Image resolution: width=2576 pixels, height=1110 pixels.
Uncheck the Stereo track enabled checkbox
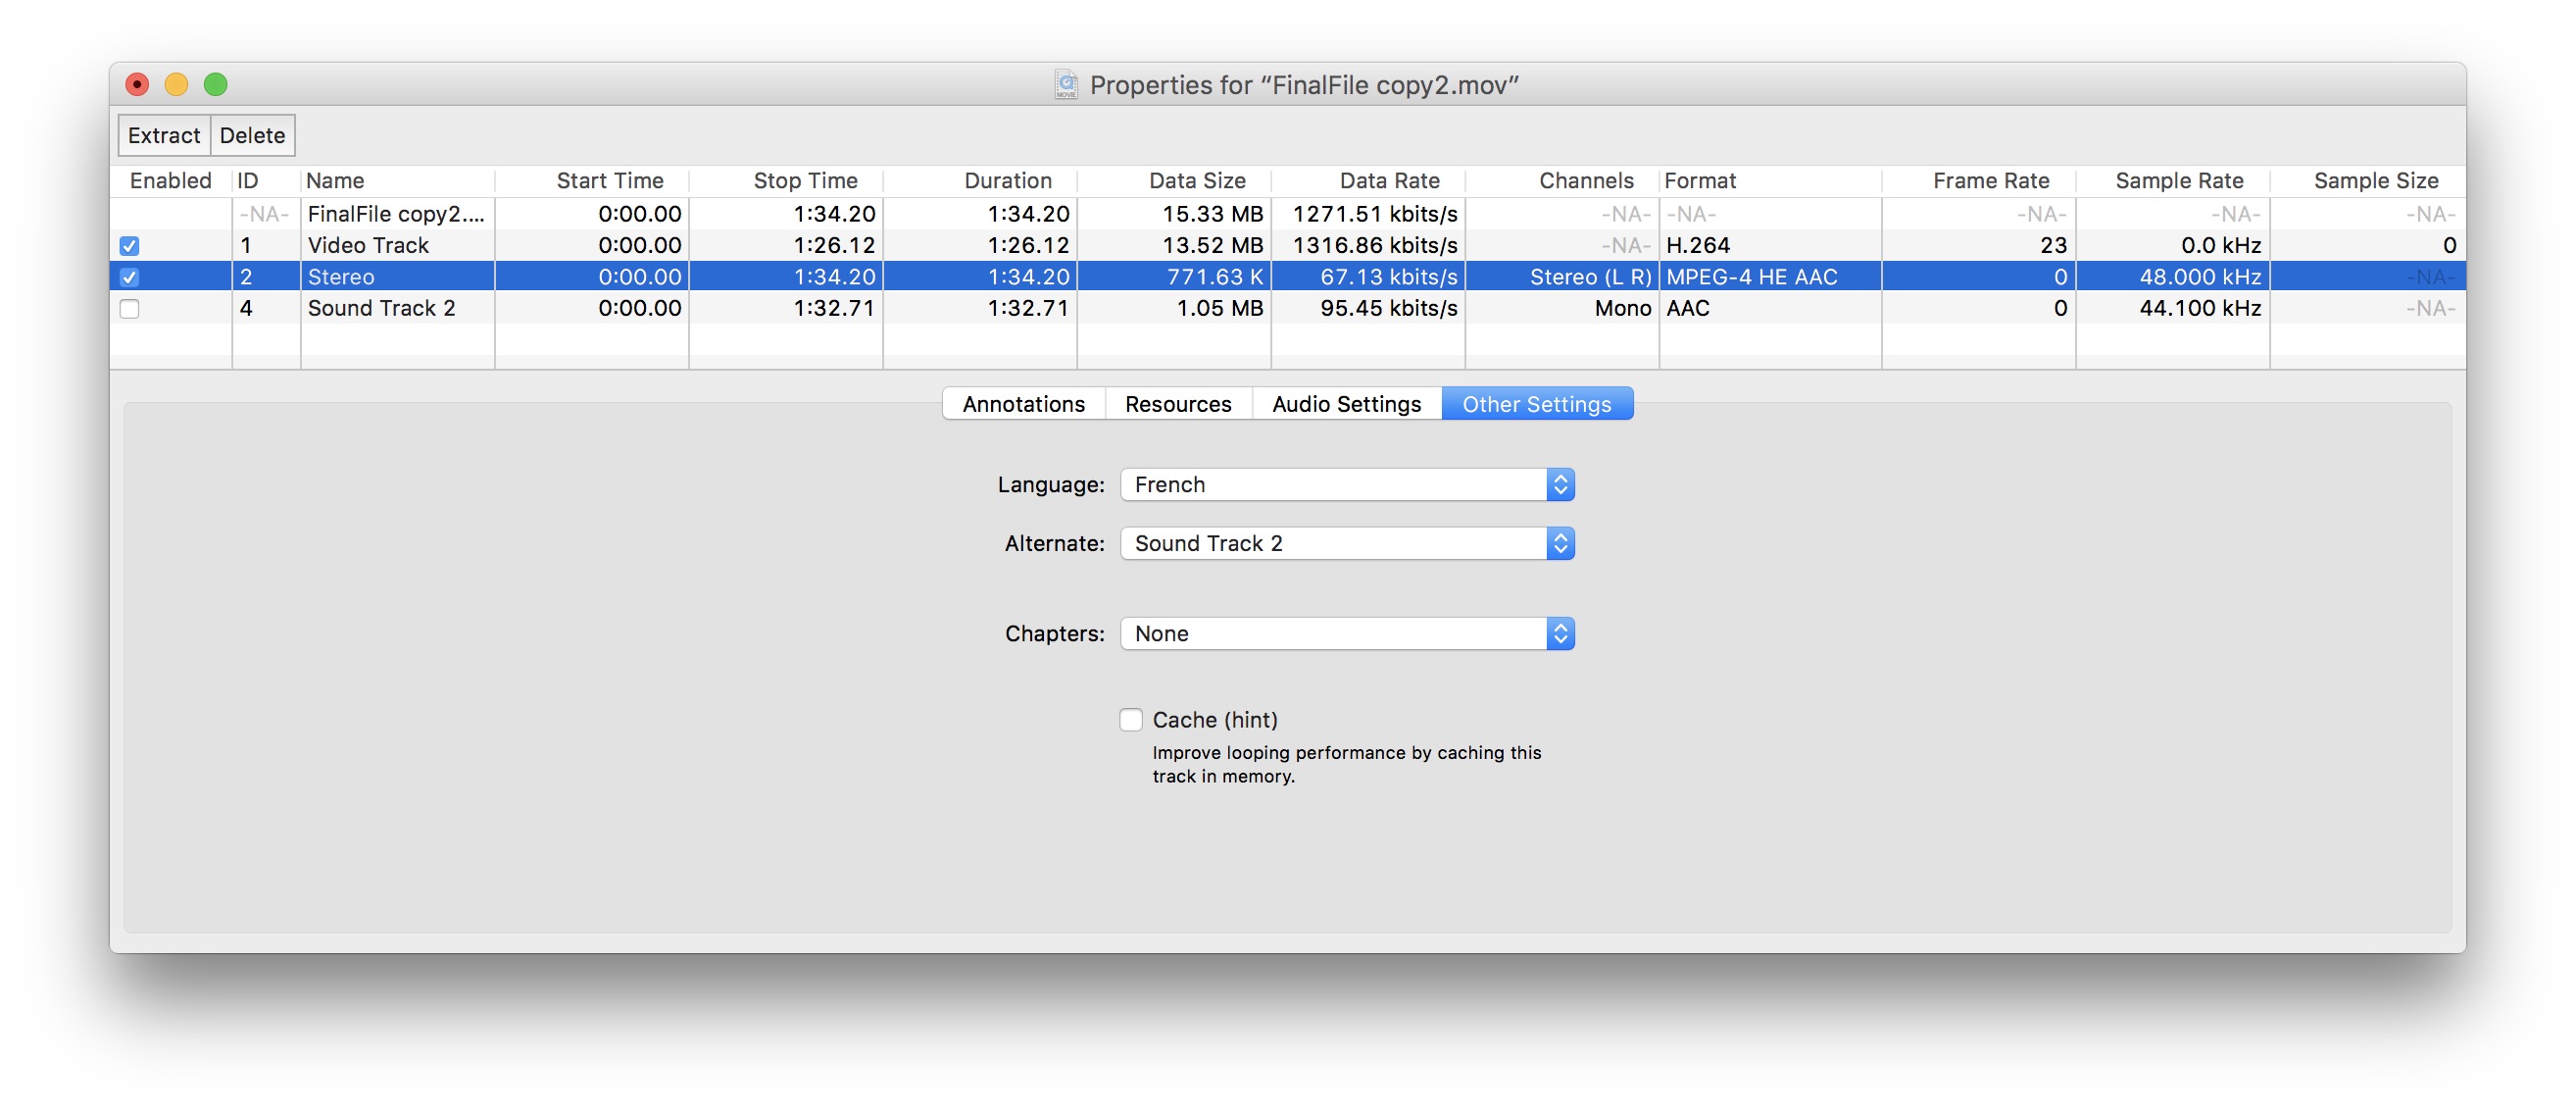coord(129,277)
